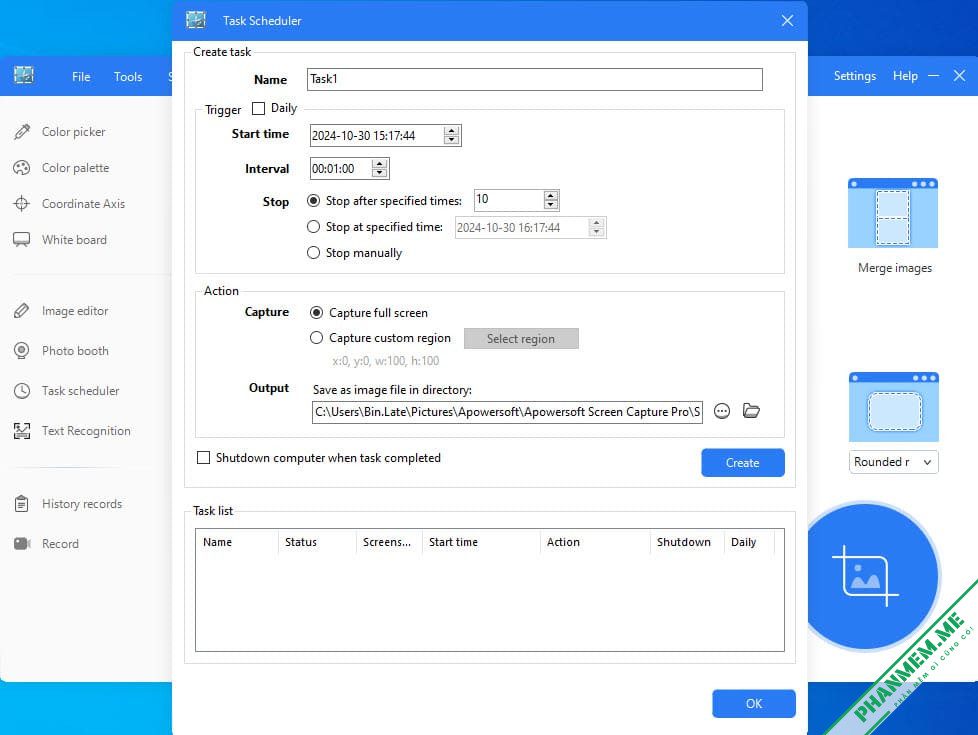The image size is (978, 735).
Task: Select Stop at specified time
Action: [314, 227]
